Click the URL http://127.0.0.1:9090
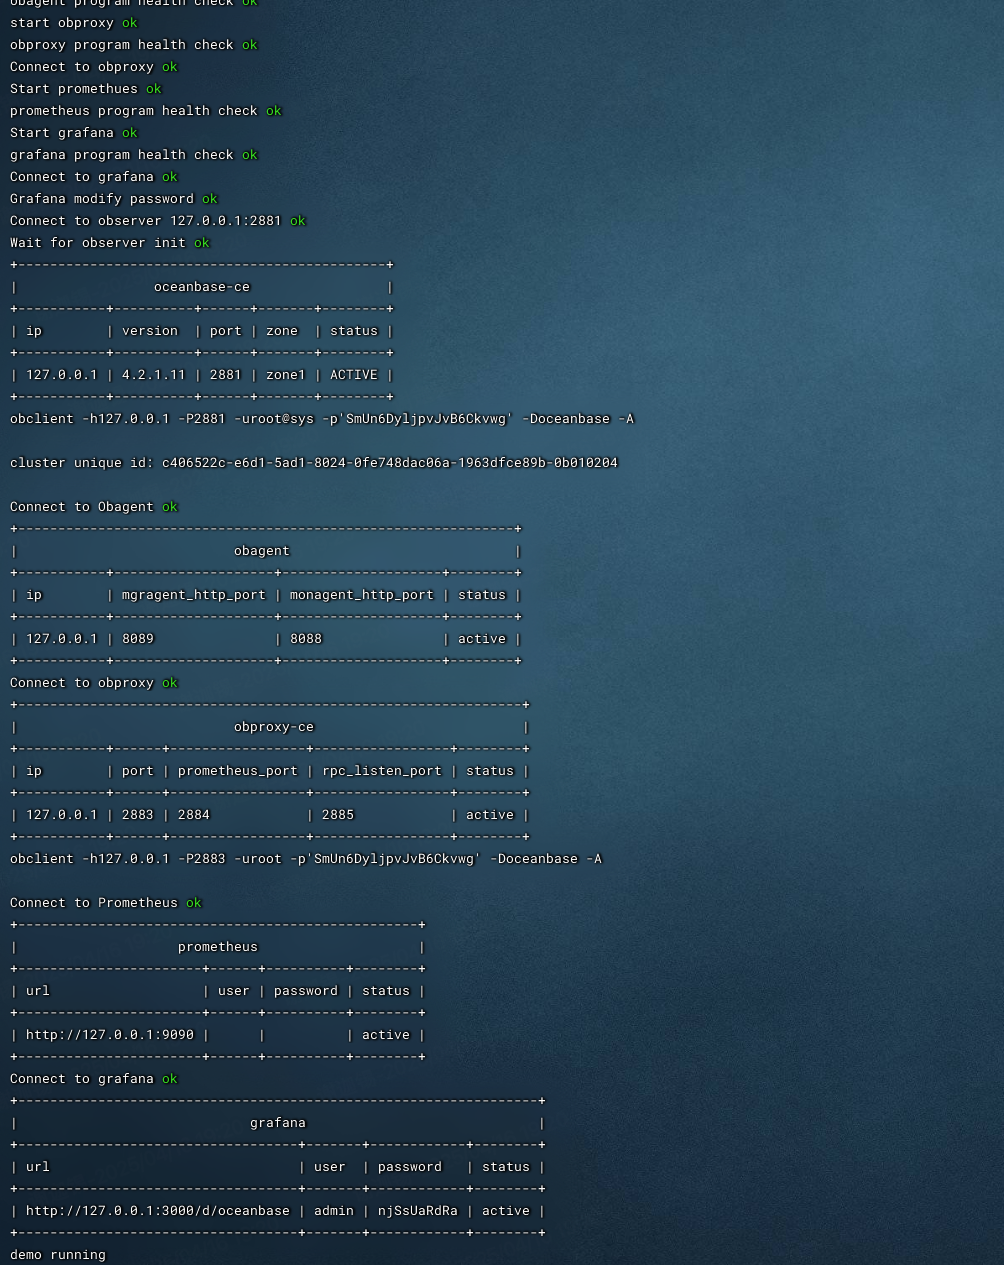The width and height of the screenshot is (1004, 1265). [110, 1035]
